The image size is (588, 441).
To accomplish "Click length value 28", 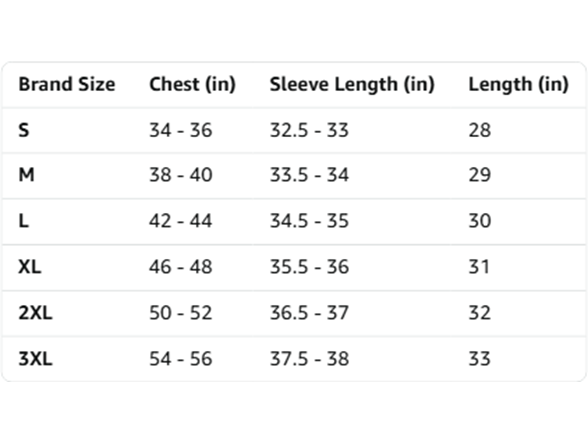I will coord(480,130).
